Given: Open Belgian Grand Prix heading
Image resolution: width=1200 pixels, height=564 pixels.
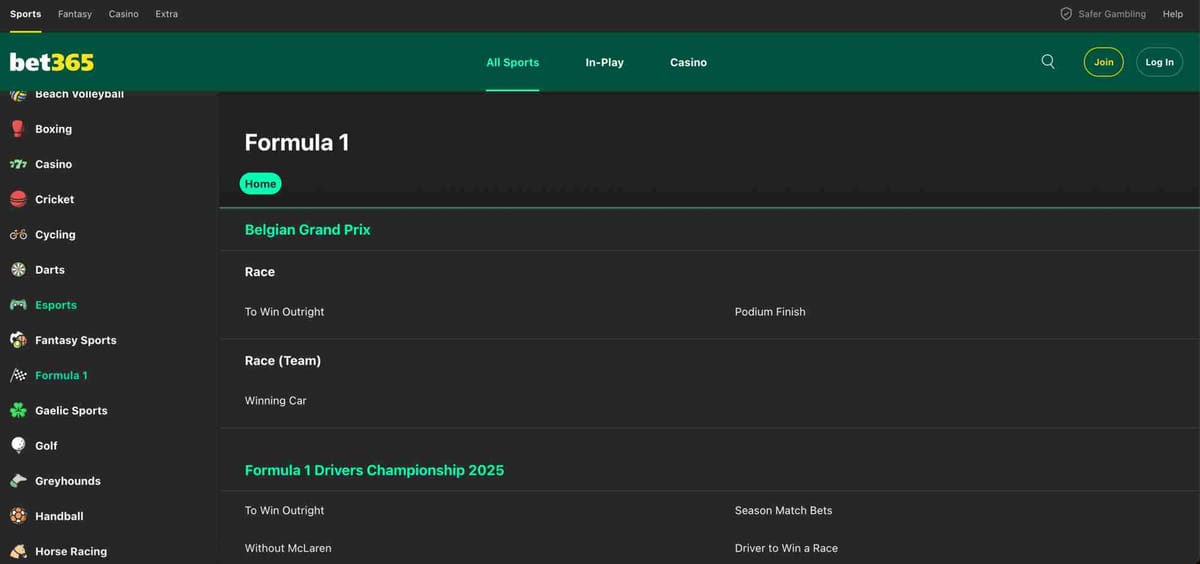Looking at the screenshot, I should point(308,229).
